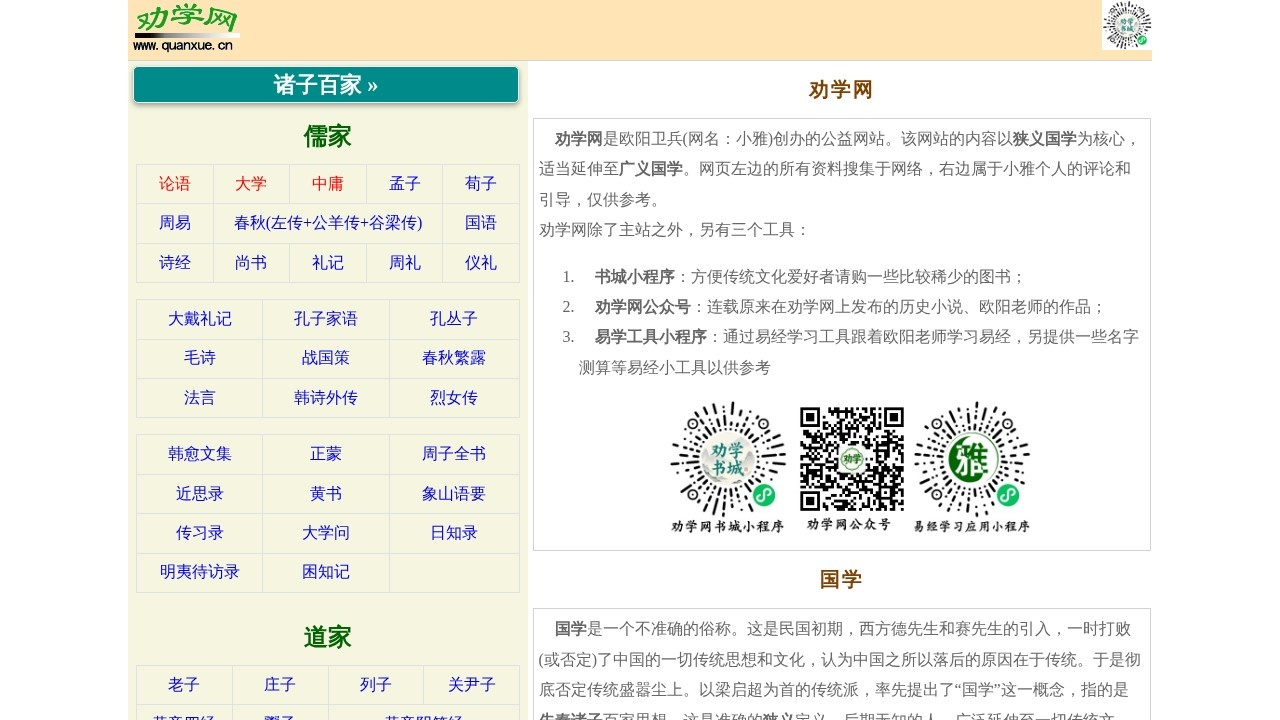
Task: Go to 明夷待访录
Action: coord(200,572)
